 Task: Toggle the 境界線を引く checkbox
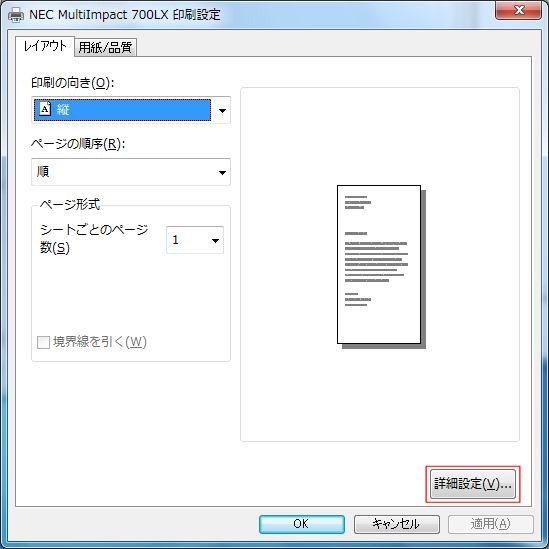click(x=43, y=342)
